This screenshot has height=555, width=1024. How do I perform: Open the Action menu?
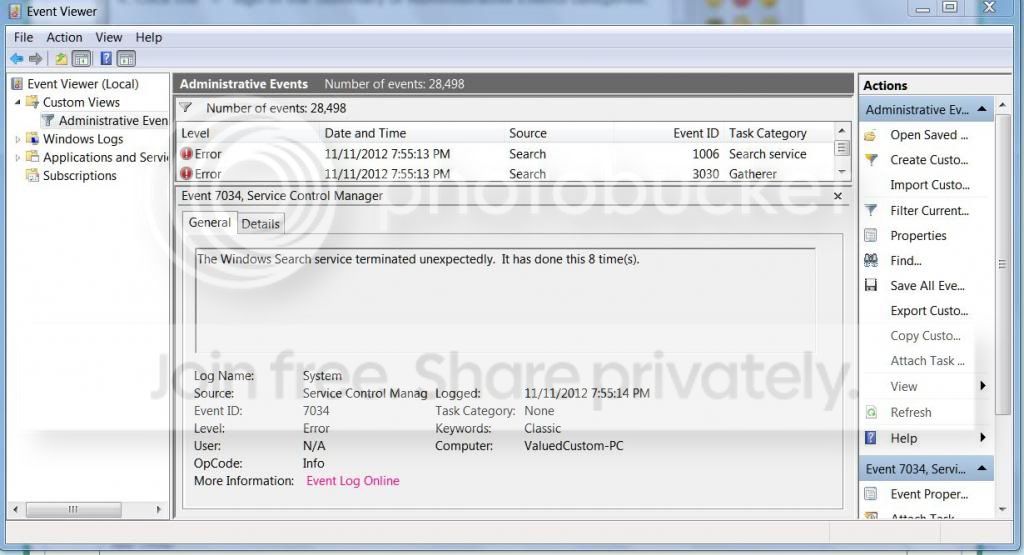click(x=64, y=37)
